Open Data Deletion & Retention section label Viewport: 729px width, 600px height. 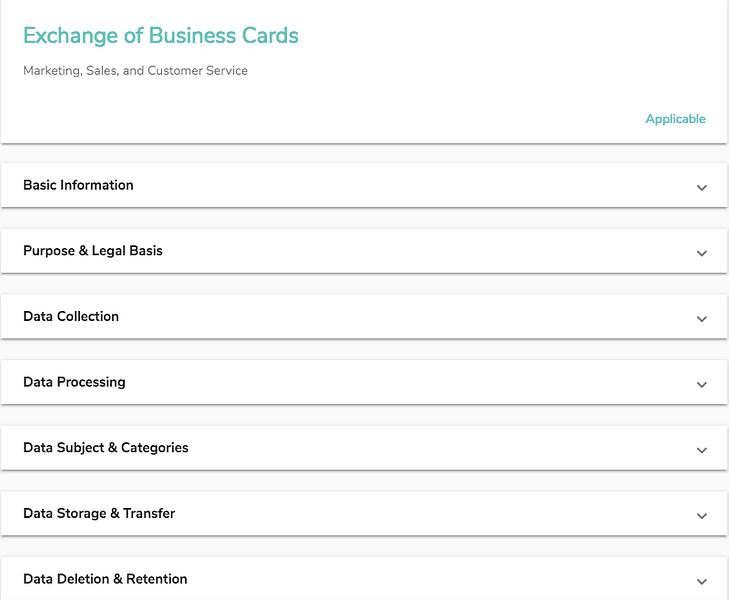pos(105,579)
